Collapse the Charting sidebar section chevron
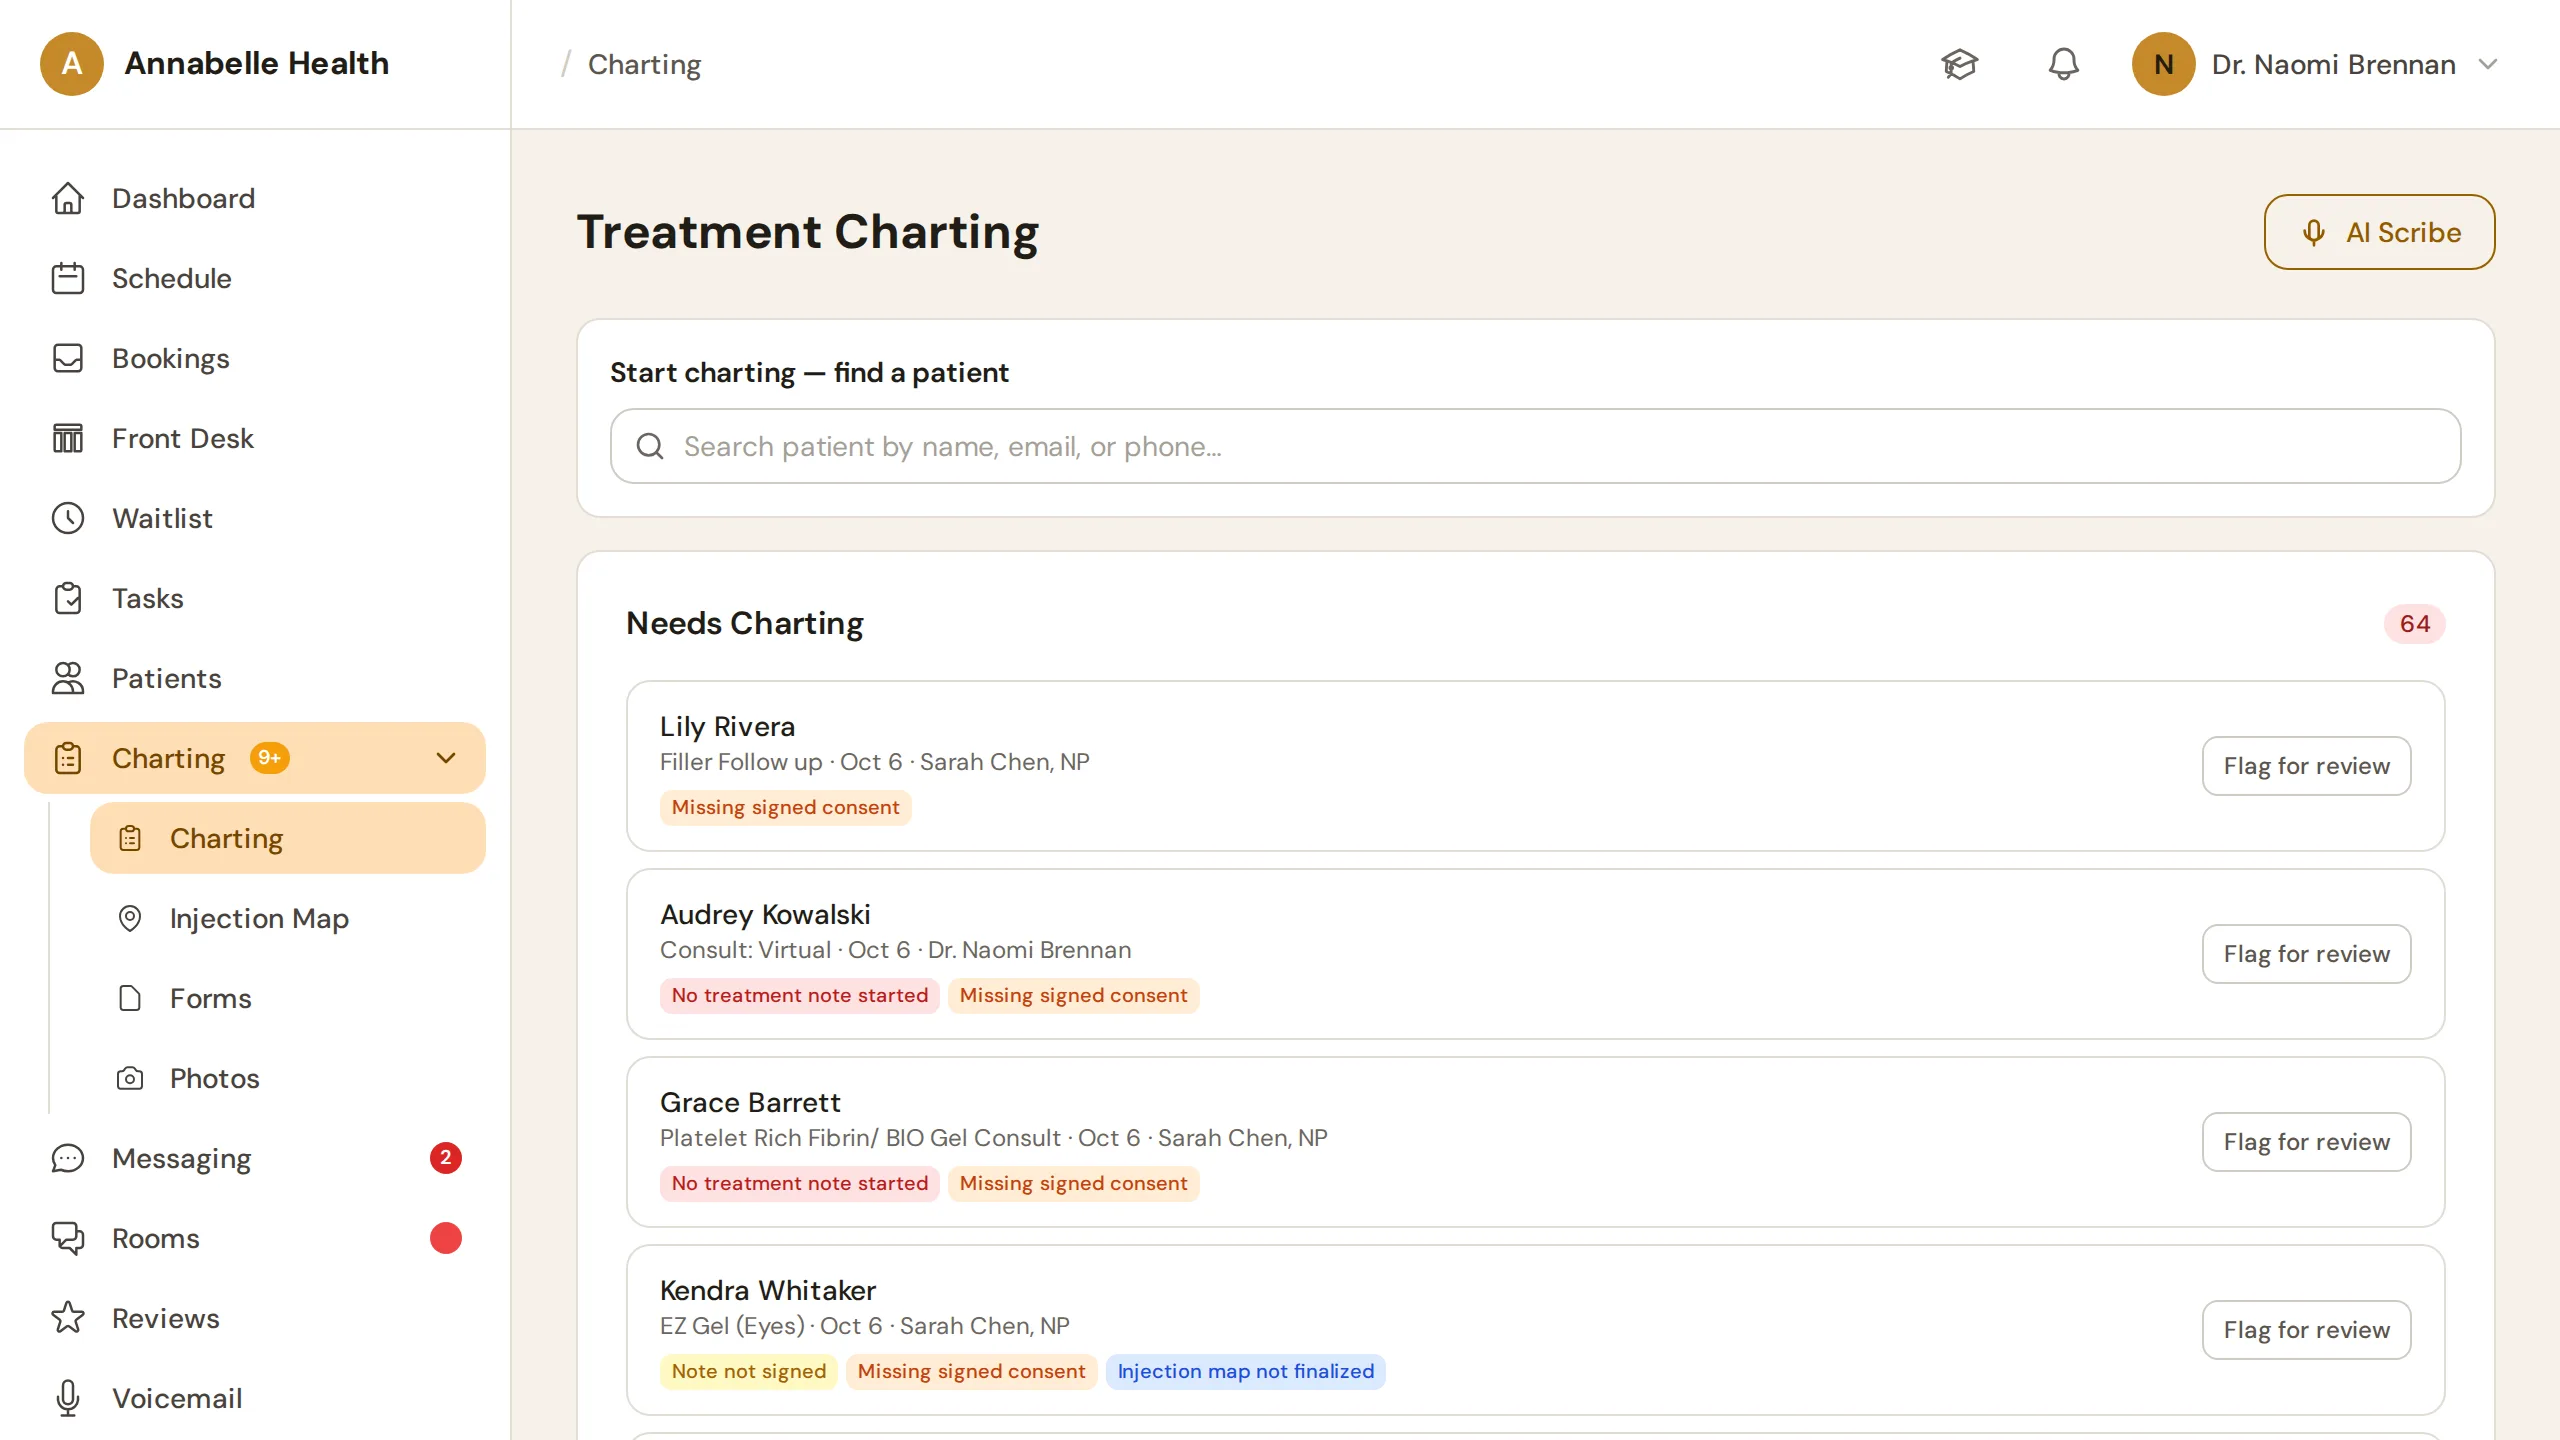The image size is (2560, 1440). click(446, 758)
